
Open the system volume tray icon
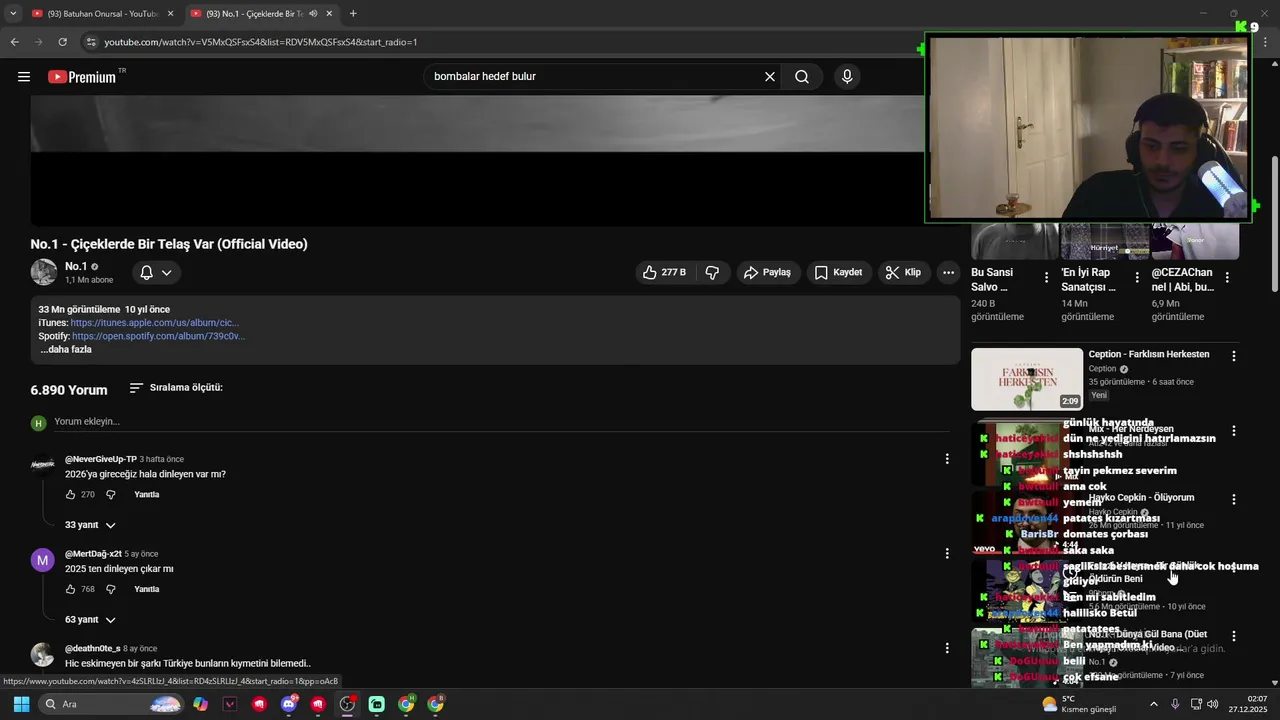pyautogui.click(x=1212, y=704)
